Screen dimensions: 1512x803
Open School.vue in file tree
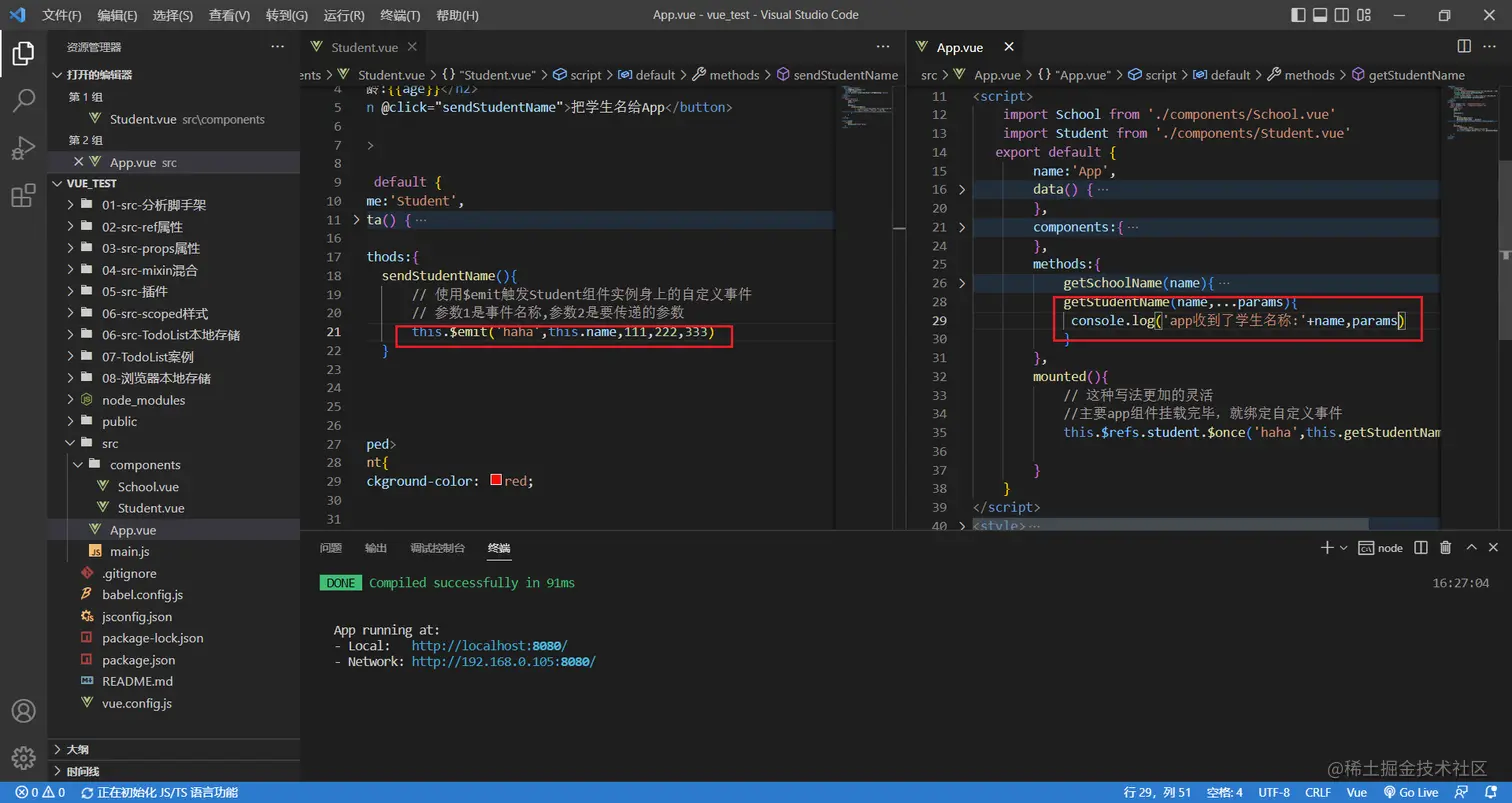tap(148, 487)
